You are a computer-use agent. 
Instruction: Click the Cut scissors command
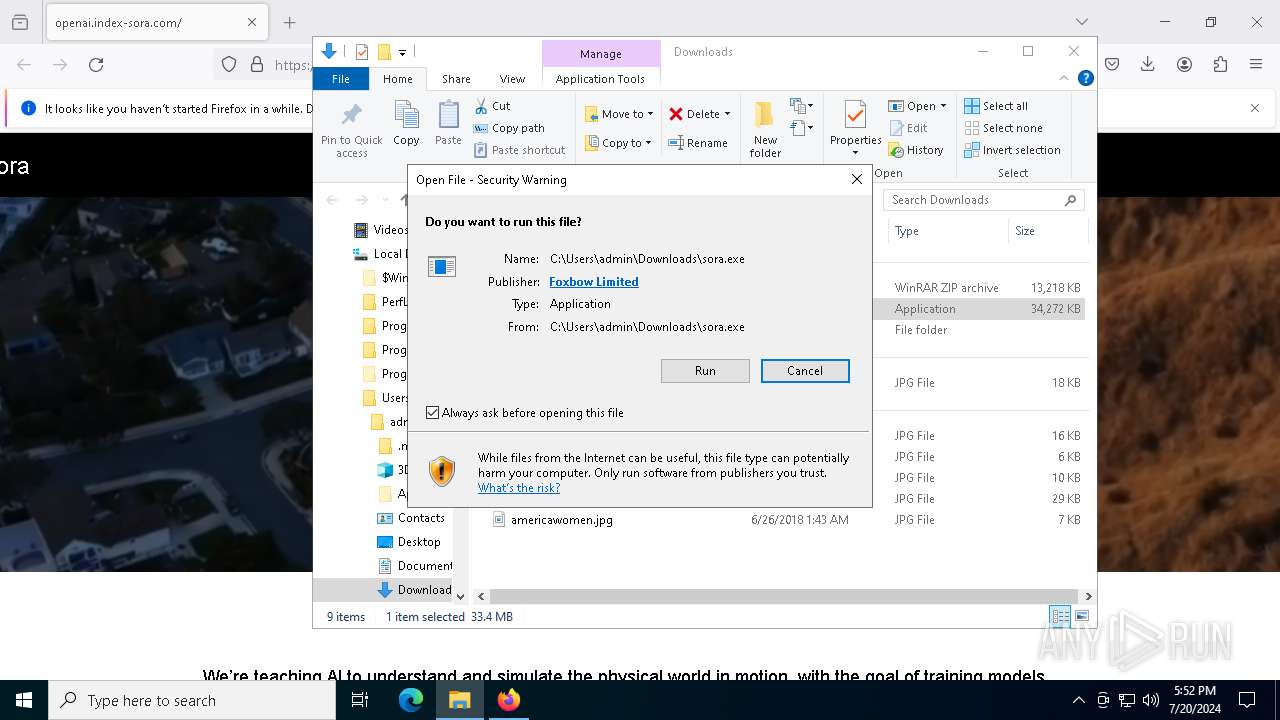[x=492, y=106]
